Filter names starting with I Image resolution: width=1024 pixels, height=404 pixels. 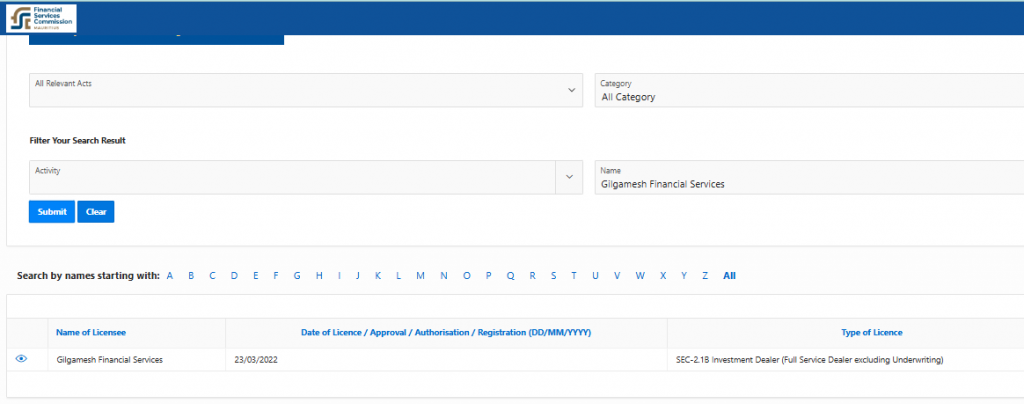pos(339,275)
